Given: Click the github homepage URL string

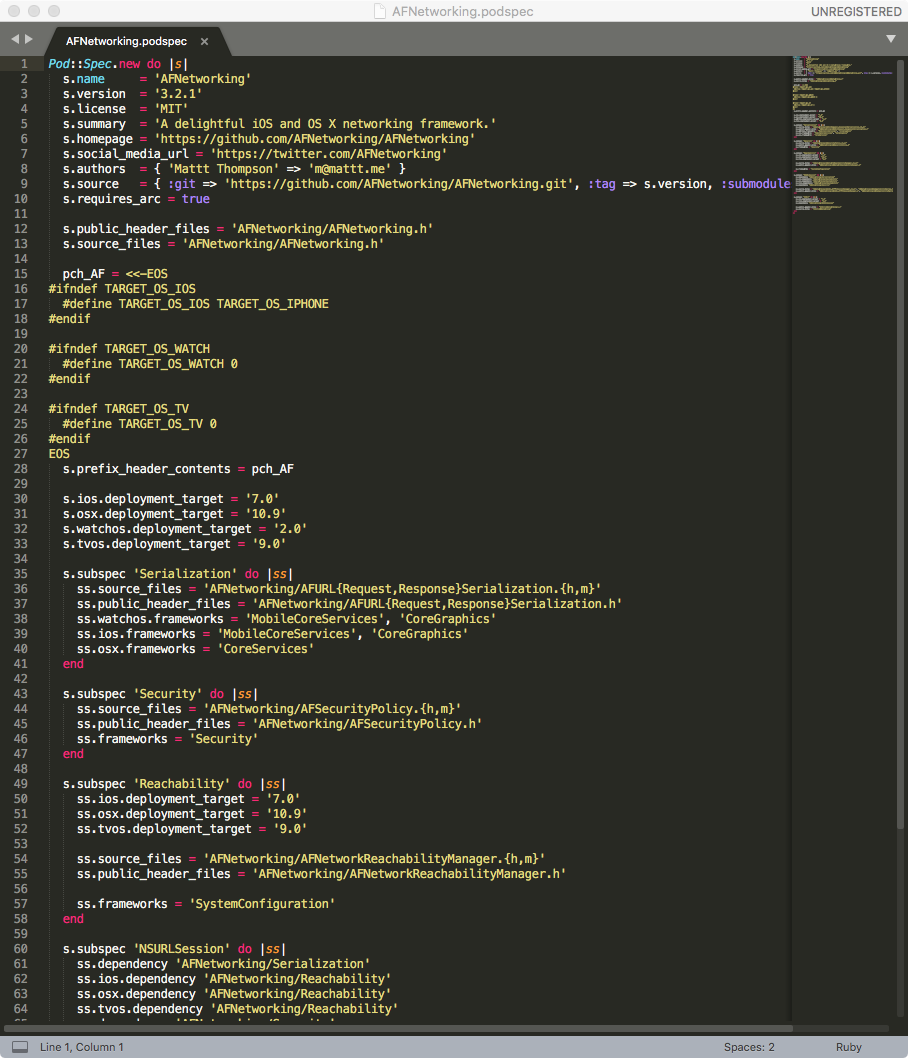Looking at the screenshot, I should tap(314, 139).
